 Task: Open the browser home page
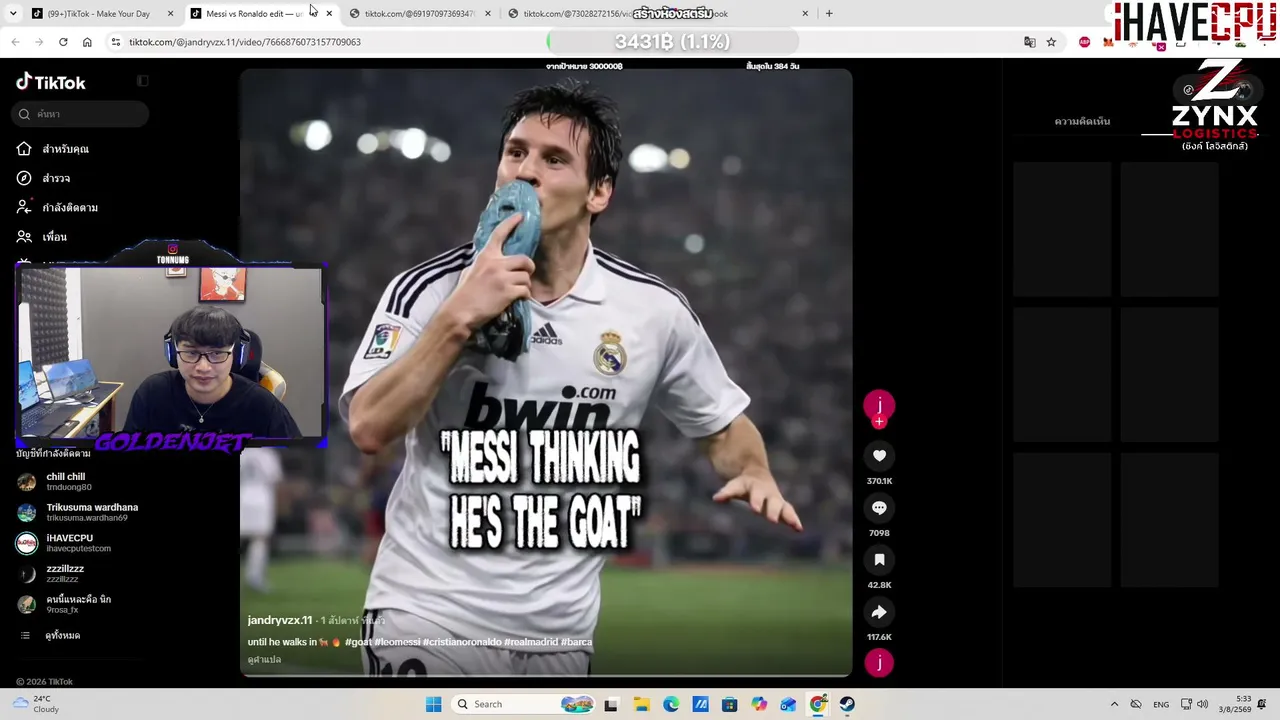click(87, 42)
